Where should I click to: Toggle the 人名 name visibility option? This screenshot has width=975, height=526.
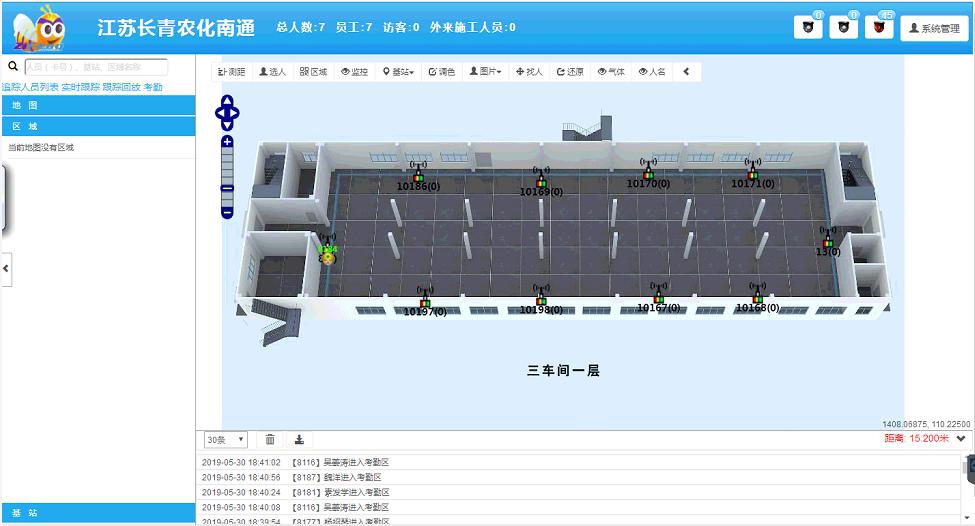[x=652, y=72]
